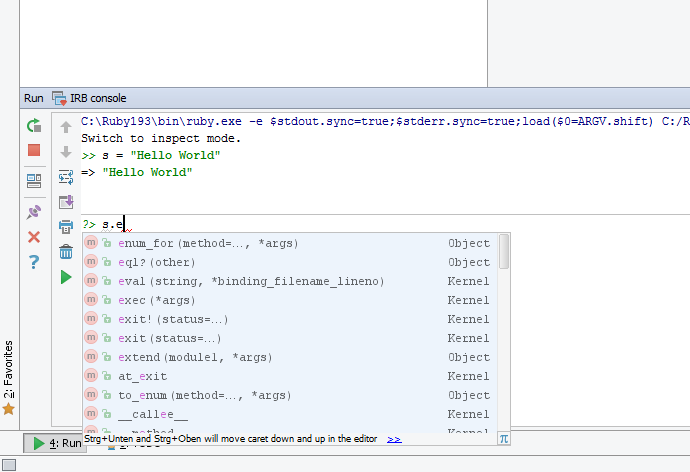Click the completion list scrollbar thumb
Viewport: 690px width, 472px height.
click(504, 251)
